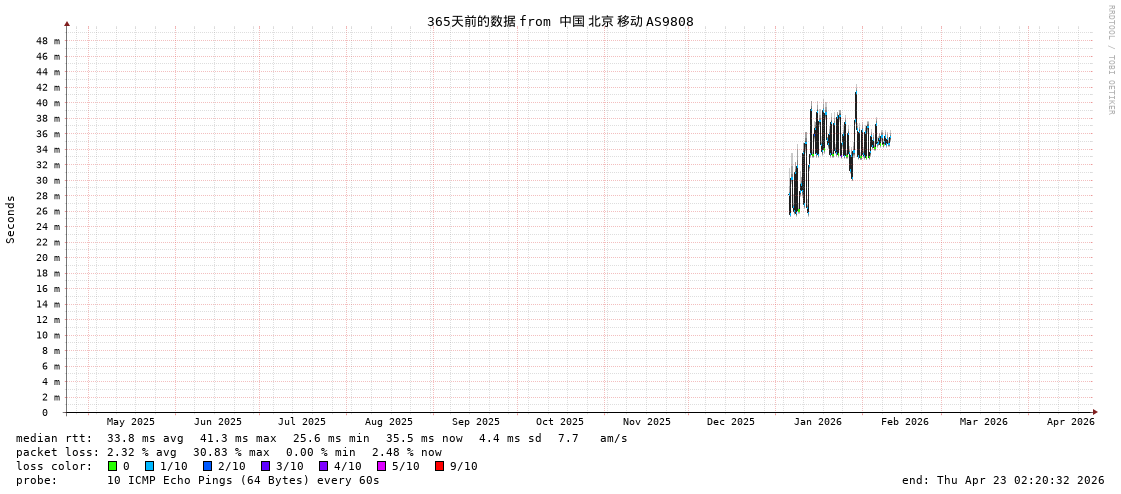This screenshot has width=1121, height=494.
Task: Click the Apr 2026 x-axis label
Action: tap(1070, 422)
